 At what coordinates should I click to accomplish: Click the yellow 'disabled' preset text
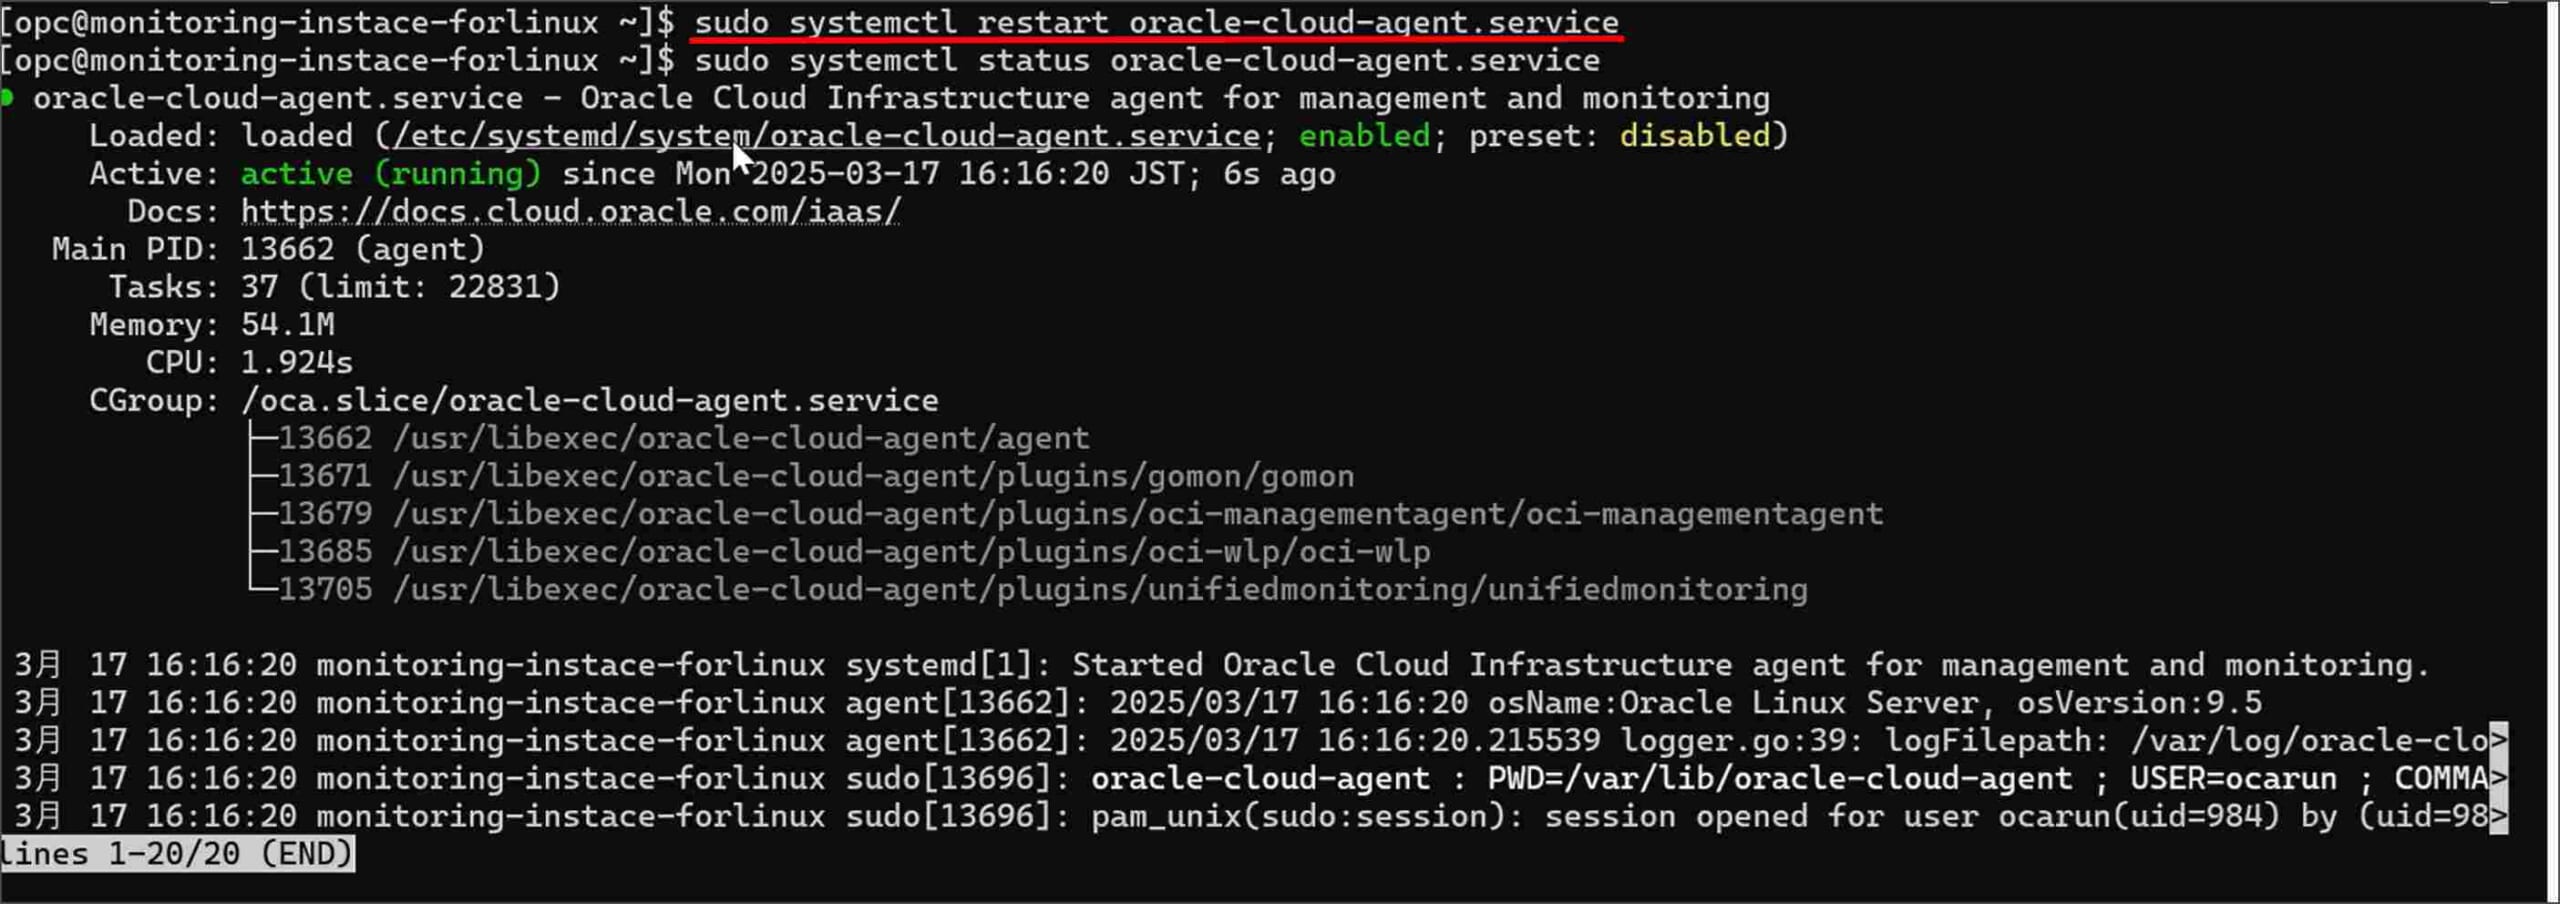[1694, 135]
